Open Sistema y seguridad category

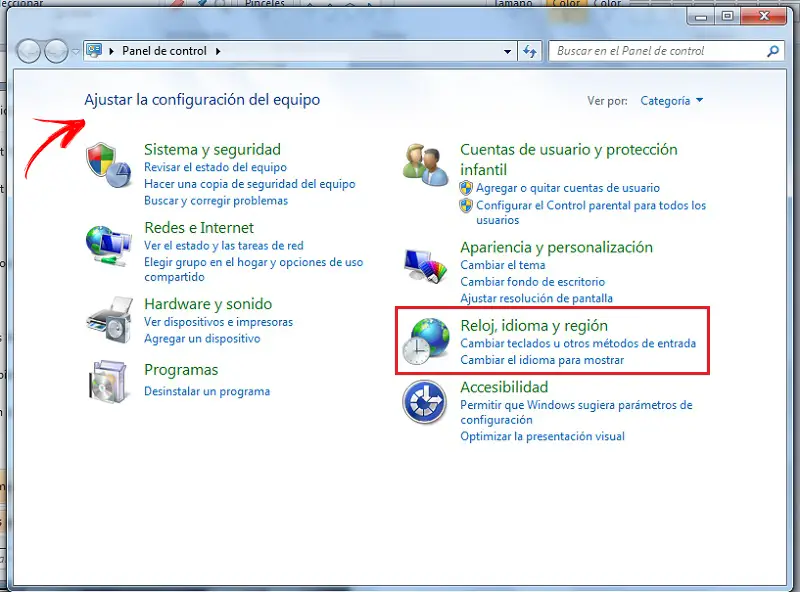[212, 150]
